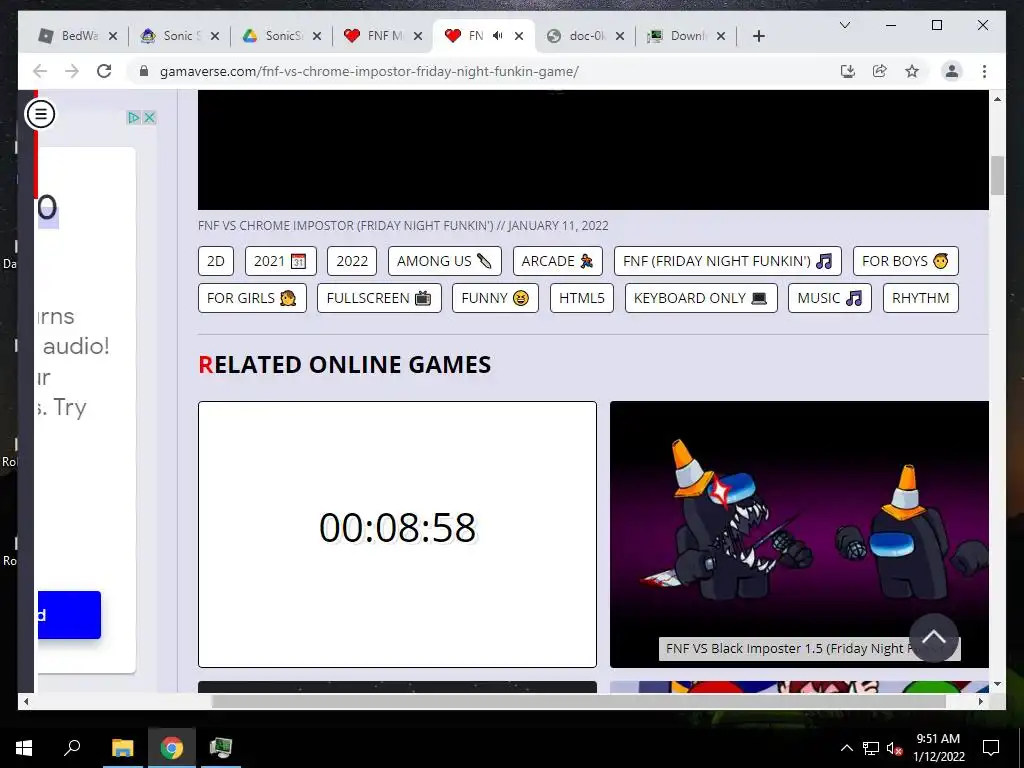The image size is (1024, 768).
Task: Open the 2D tag
Action: click(x=216, y=261)
